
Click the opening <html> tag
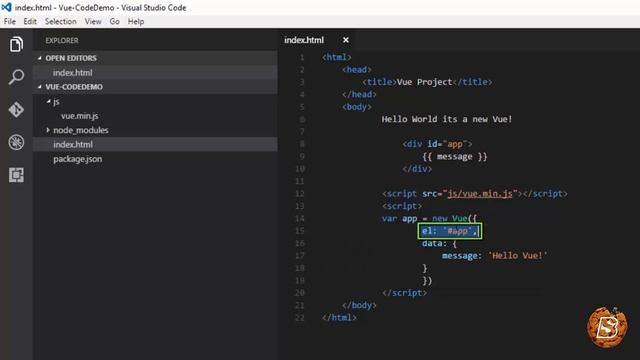click(337, 57)
